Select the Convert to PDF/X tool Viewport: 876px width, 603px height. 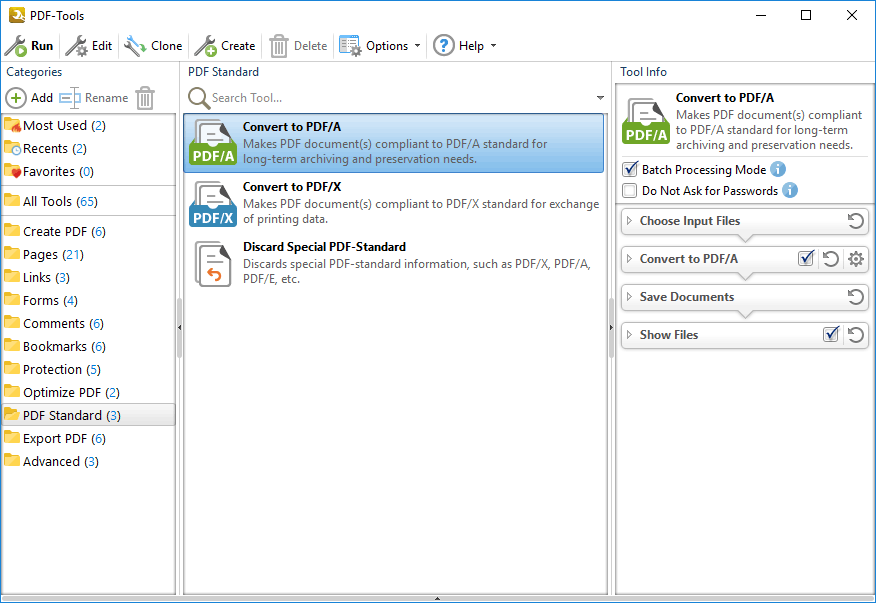[394, 203]
